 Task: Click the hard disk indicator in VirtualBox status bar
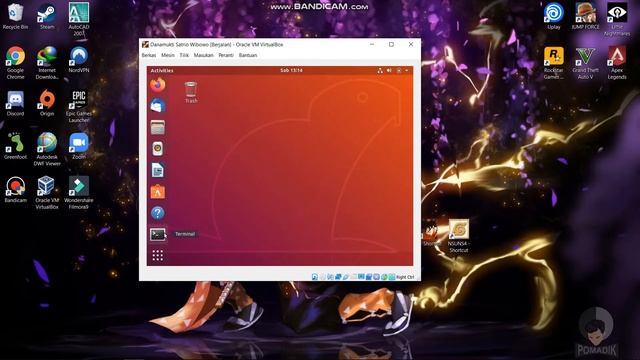315,277
